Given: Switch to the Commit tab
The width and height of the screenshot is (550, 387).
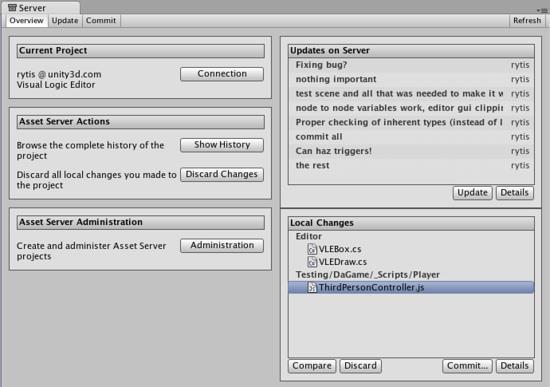Looking at the screenshot, I should pyautogui.click(x=101, y=21).
